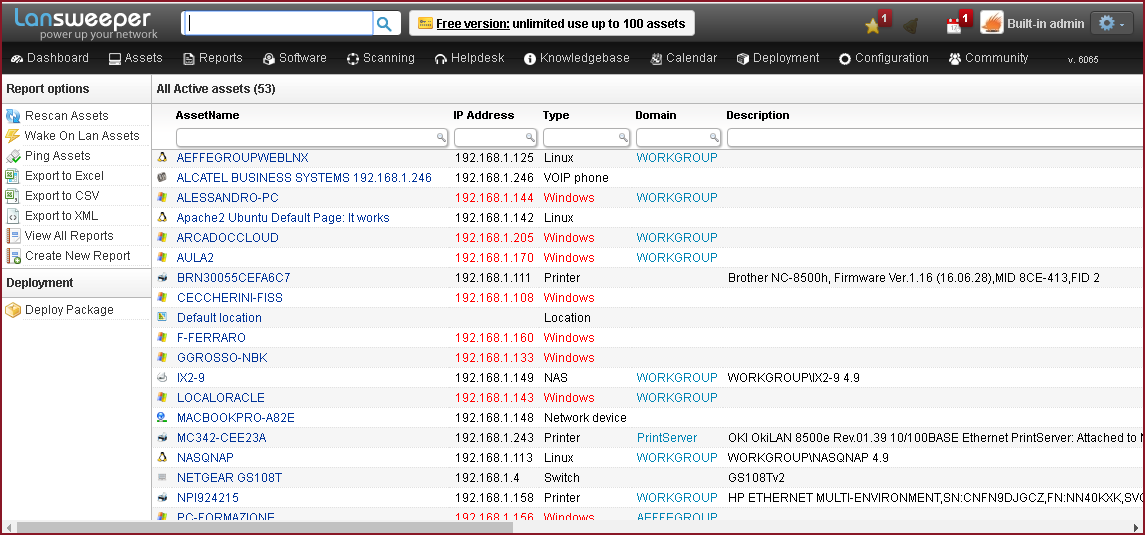This screenshot has height=535, width=1145.
Task: Sort by the Type column header
Action: click(556, 115)
